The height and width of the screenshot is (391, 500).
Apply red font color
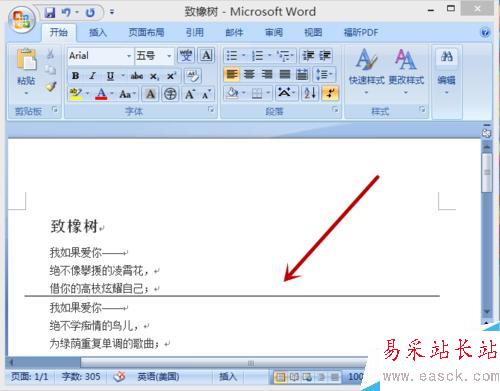(x=101, y=94)
